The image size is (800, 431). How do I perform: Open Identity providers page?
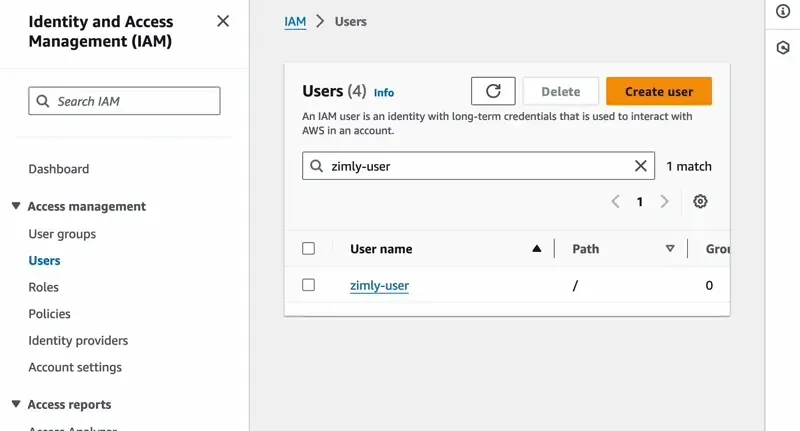[78, 340]
